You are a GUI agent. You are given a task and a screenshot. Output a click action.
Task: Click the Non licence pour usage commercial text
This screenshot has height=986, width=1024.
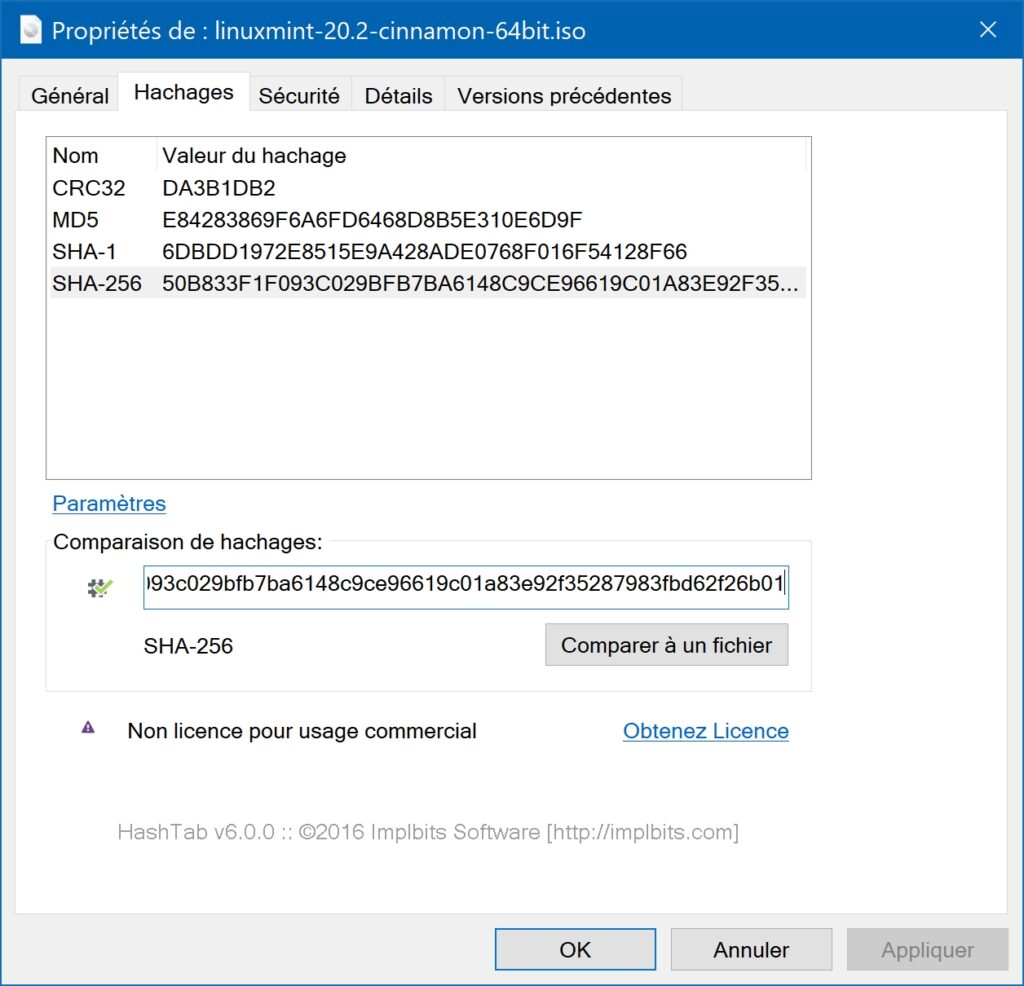click(x=302, y=731)
